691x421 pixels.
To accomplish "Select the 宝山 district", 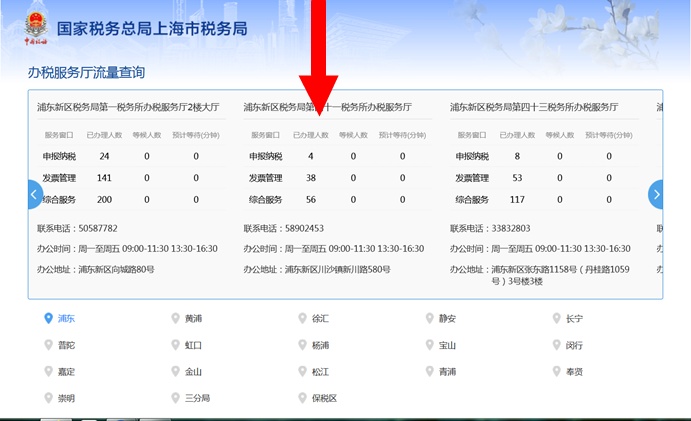I will tap(447, 345).
